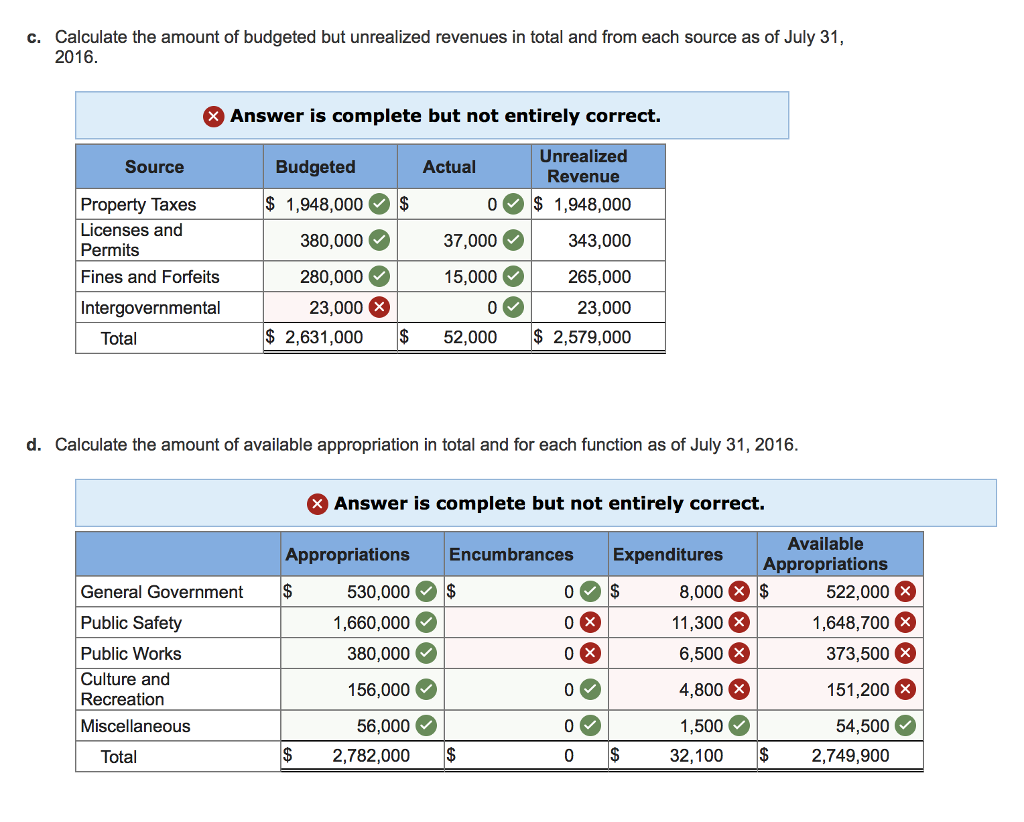Click green check next to Property Taxes budgeted 1,948,000

[379, 204]
